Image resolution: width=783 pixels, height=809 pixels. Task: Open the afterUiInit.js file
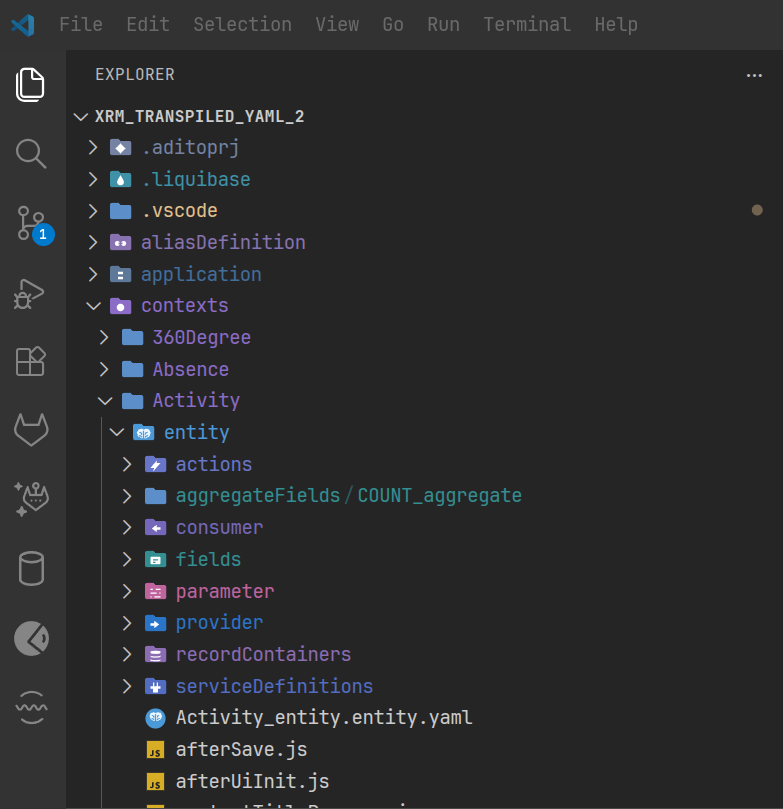coord(252,781)
